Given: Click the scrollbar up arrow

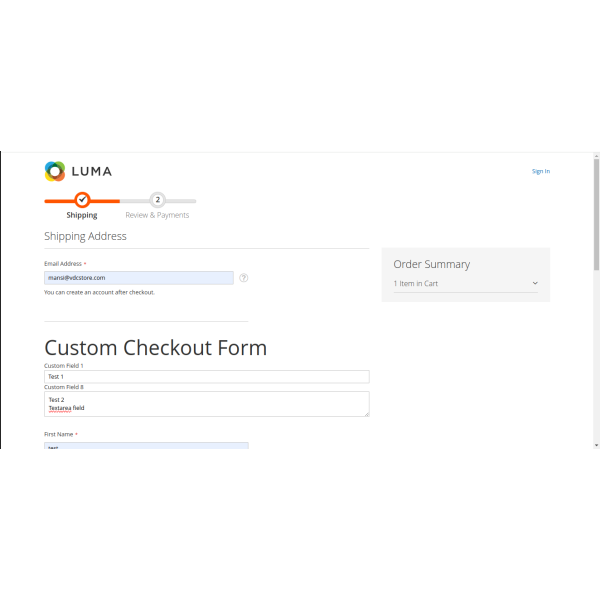Looking at the screenshot, I should click(596, 157).
